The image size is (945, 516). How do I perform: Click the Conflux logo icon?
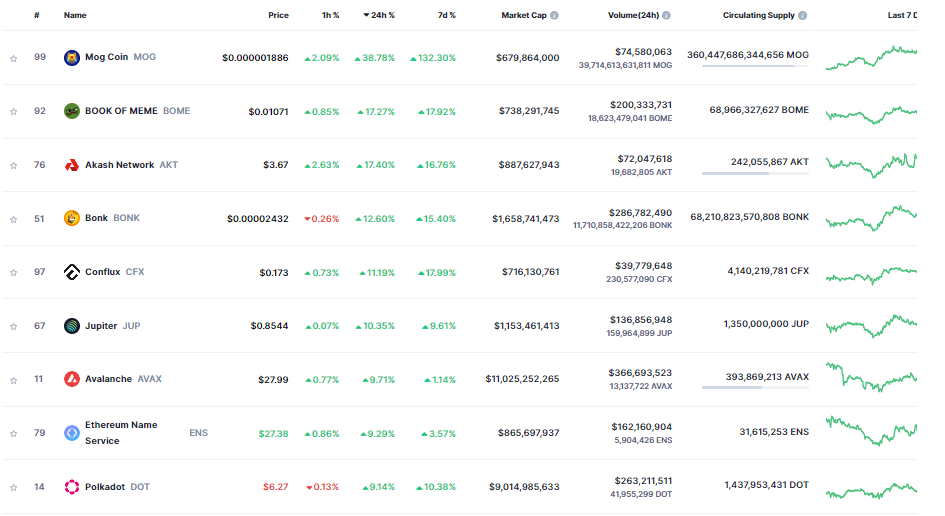tap(72, 272)
